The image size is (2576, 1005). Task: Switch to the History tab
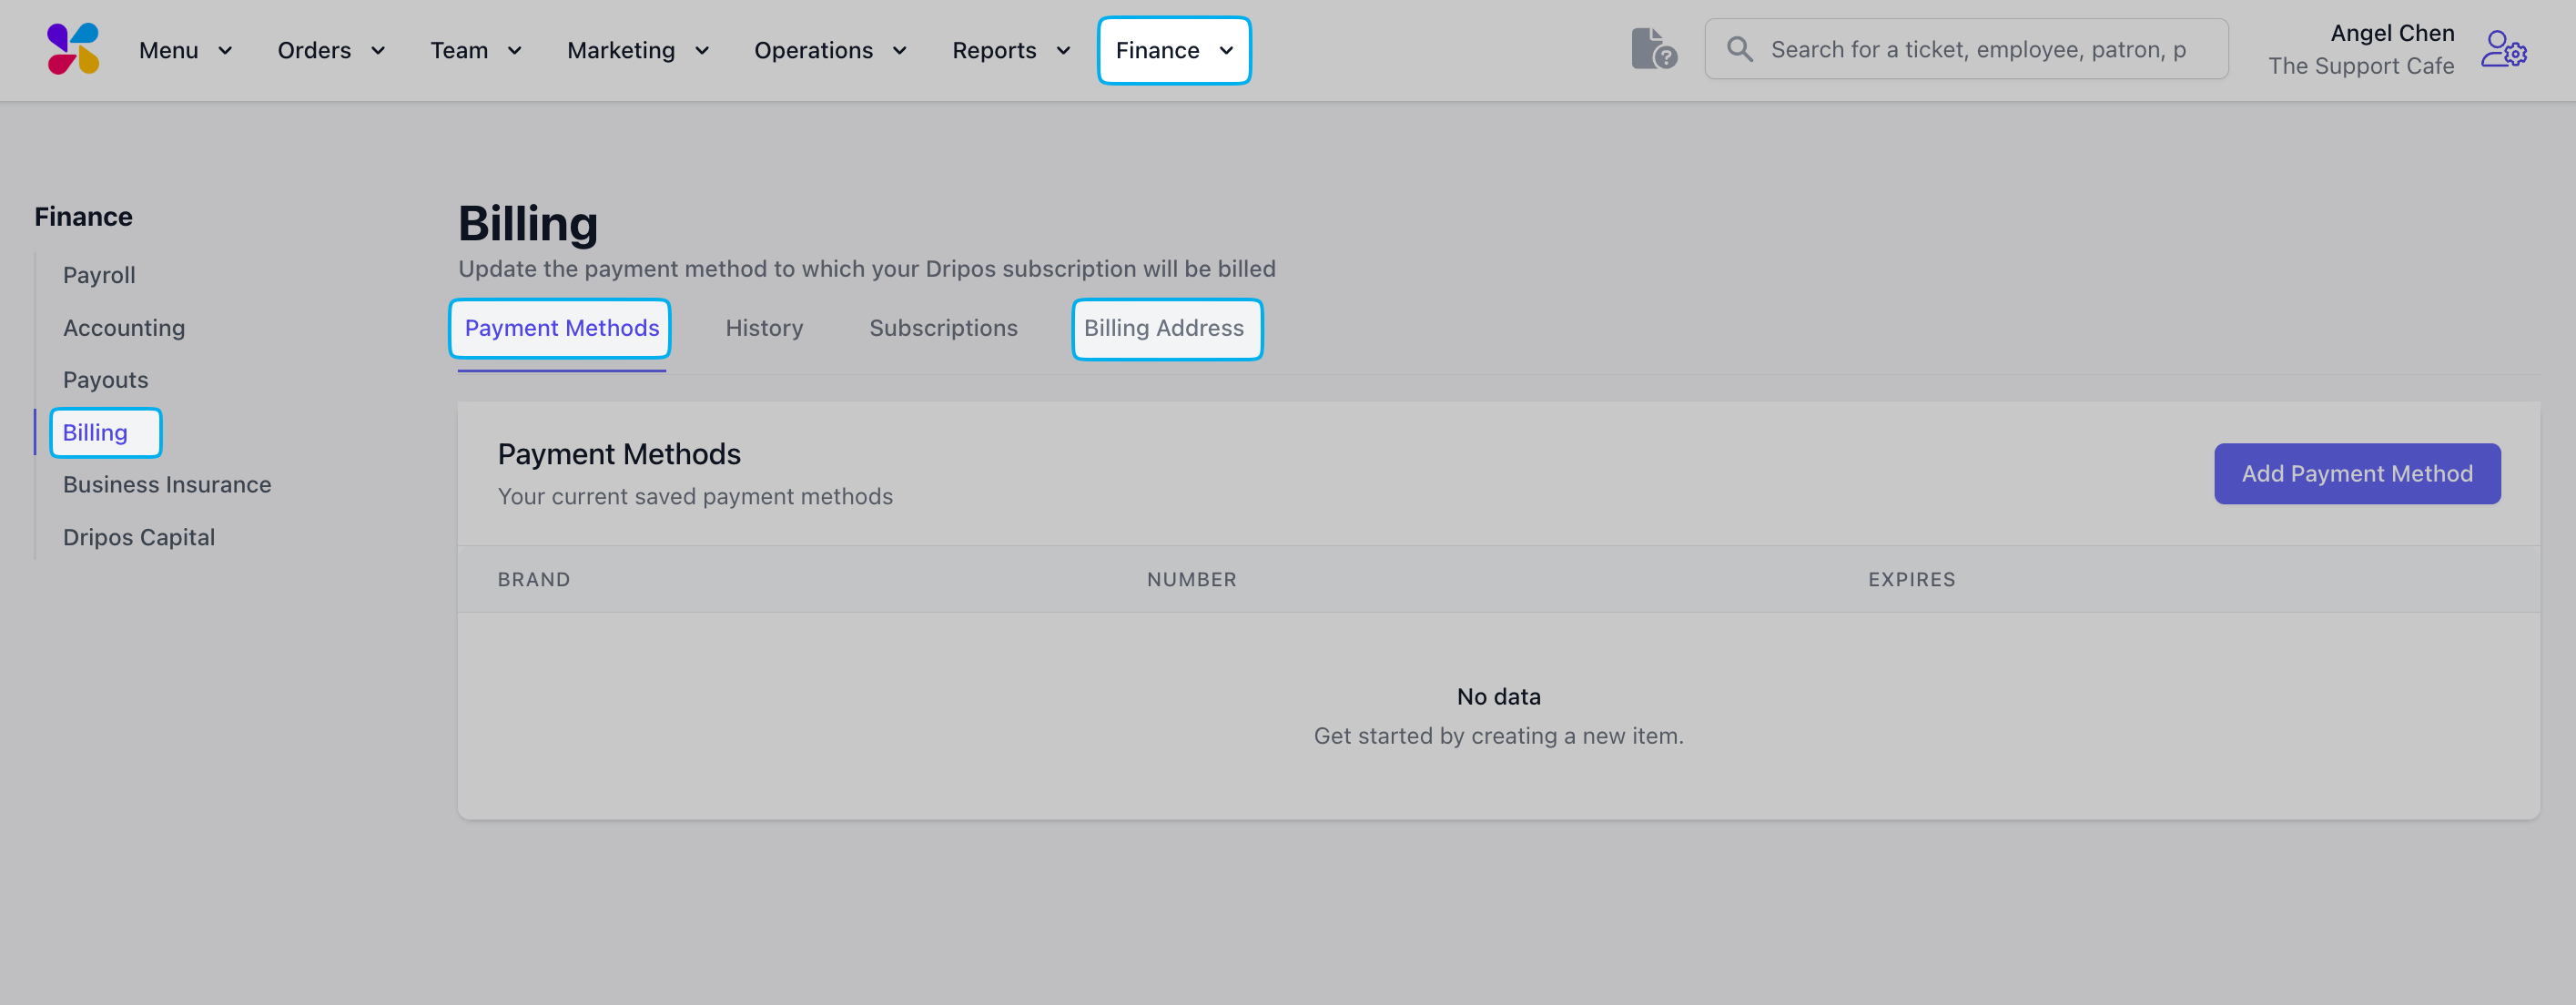[x=764, y=328]
